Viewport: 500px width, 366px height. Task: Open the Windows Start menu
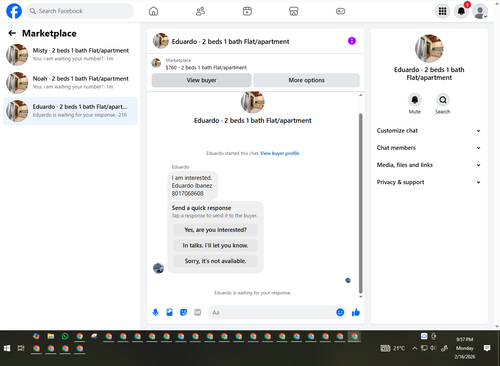pos(7,348)
